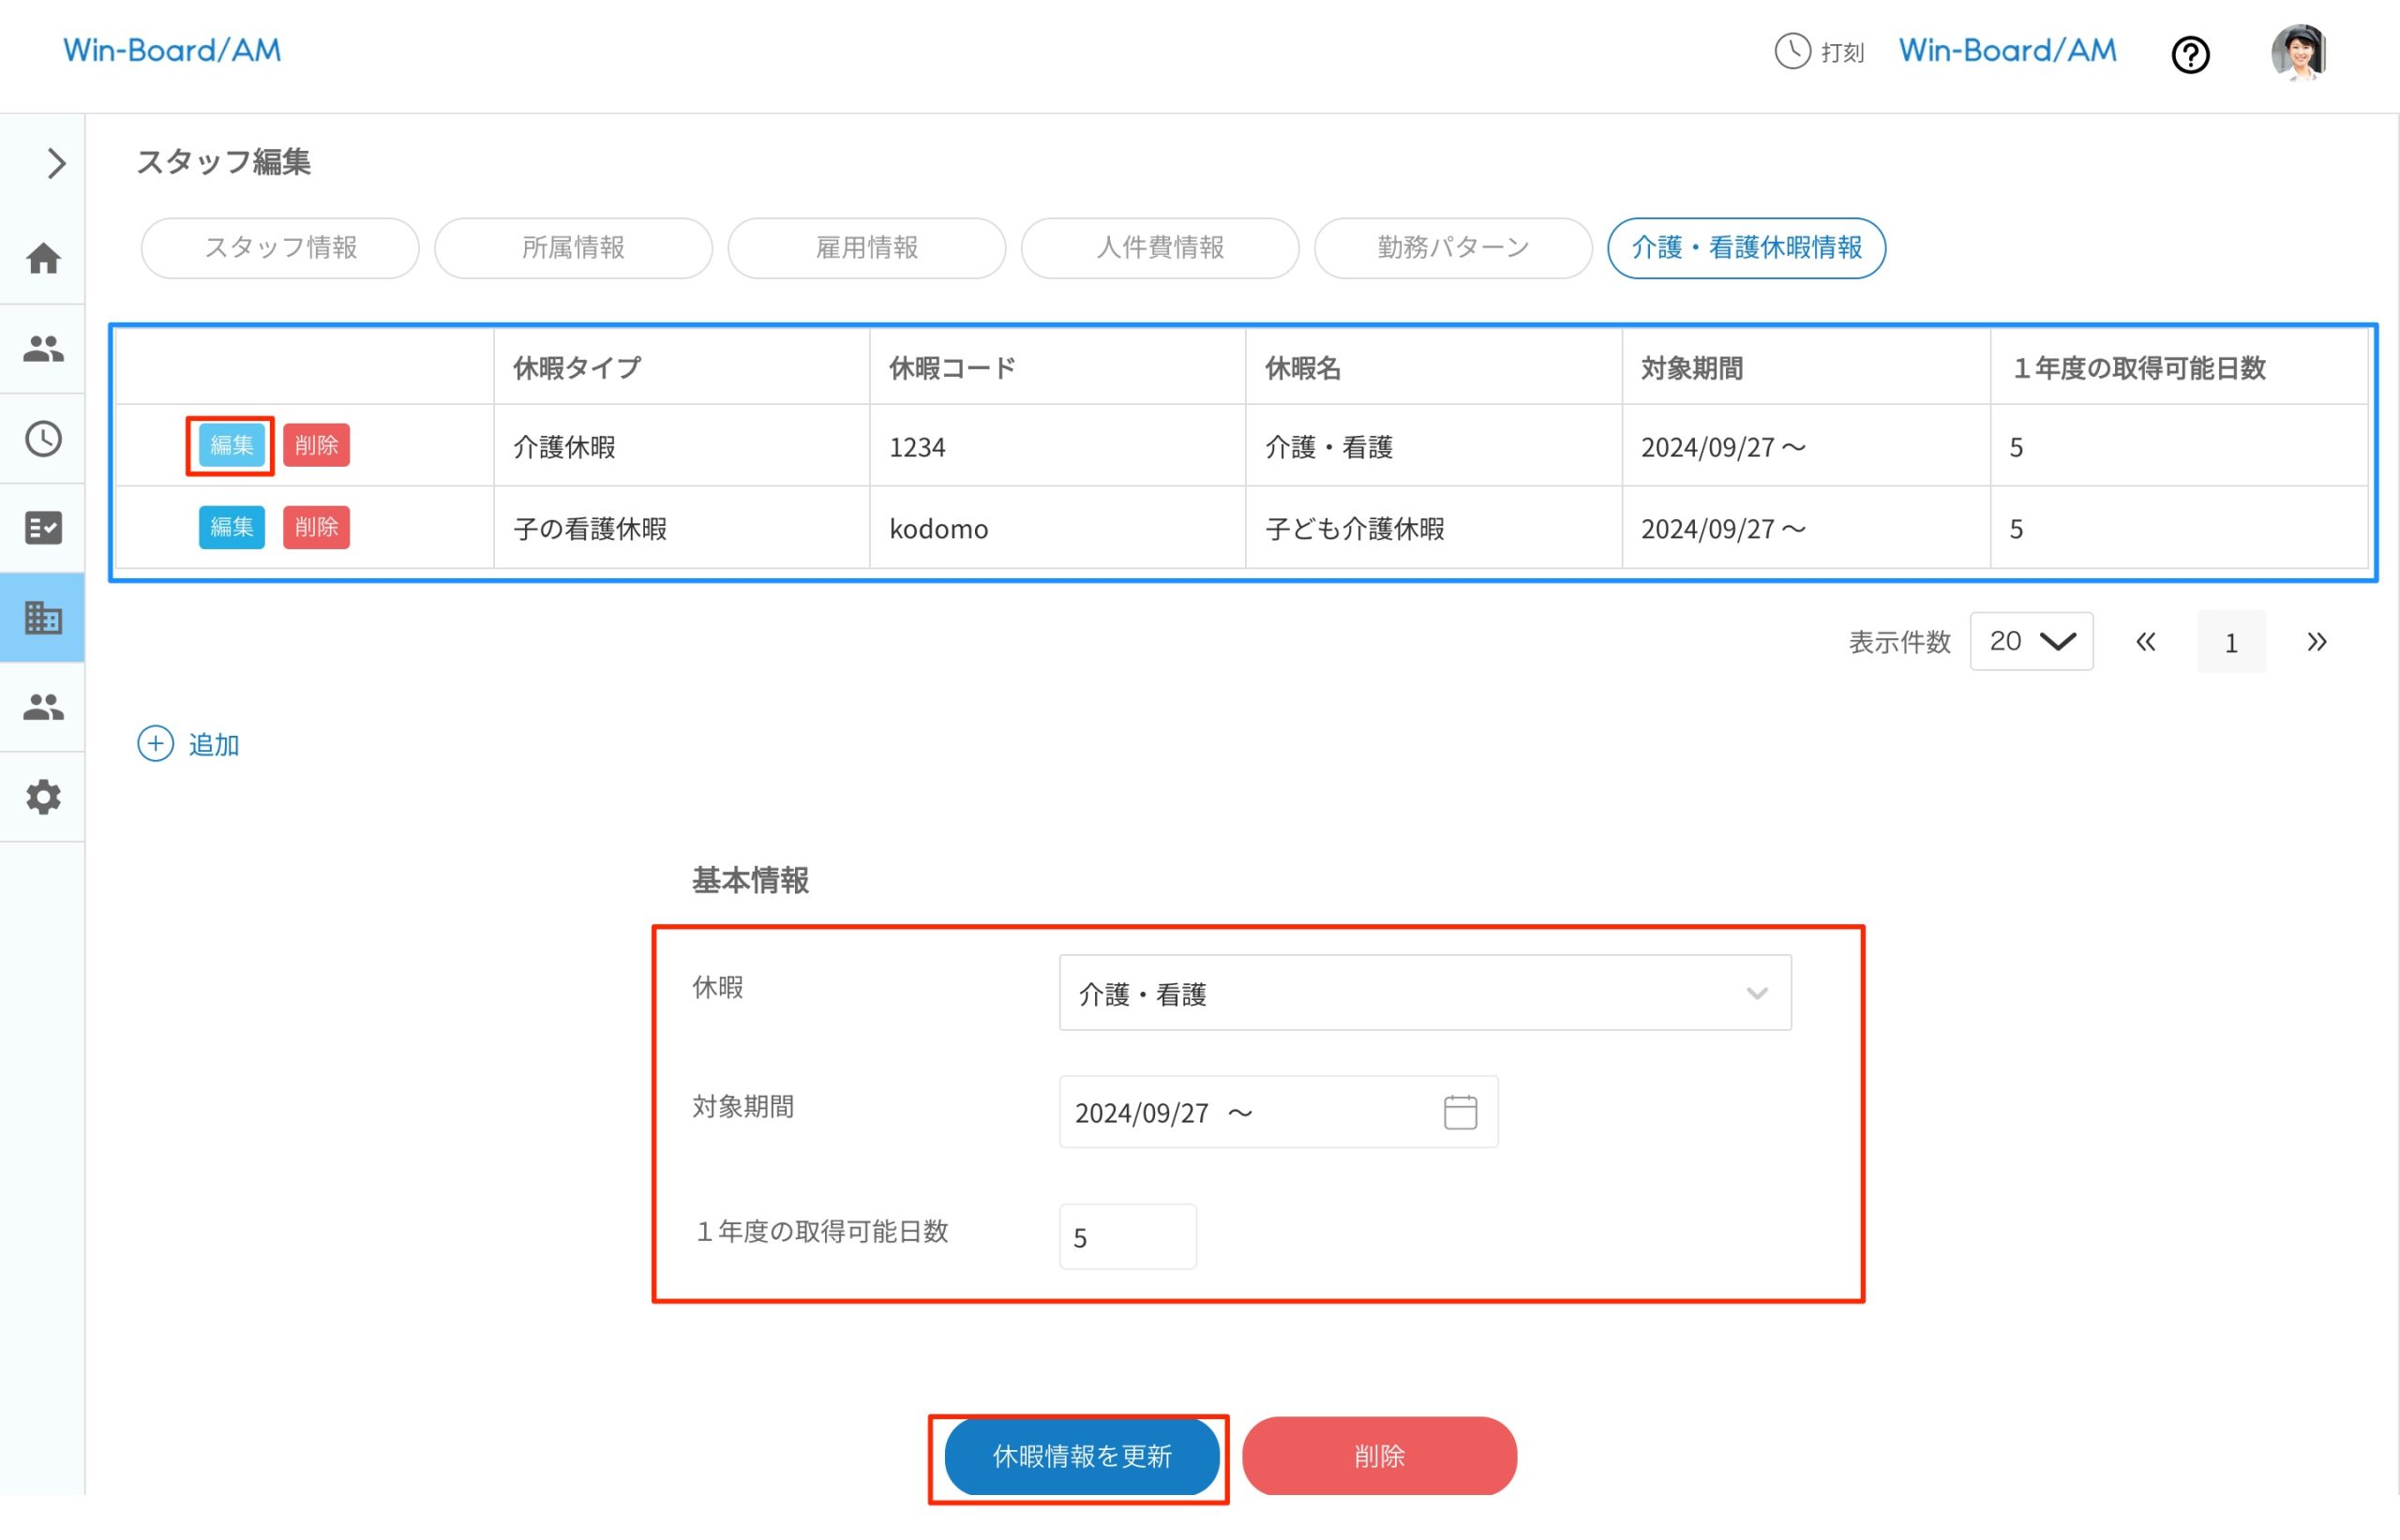Select the 勤務パターン tab

click(x=1452, y=248)
